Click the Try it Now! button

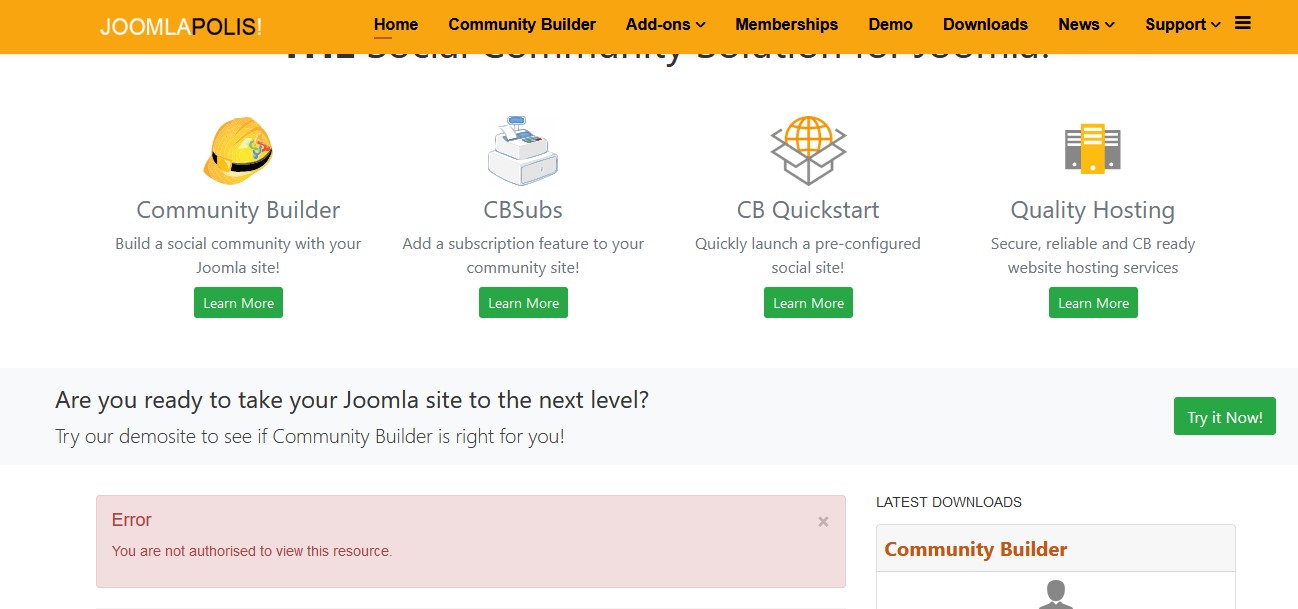[x=1225, y=417]
